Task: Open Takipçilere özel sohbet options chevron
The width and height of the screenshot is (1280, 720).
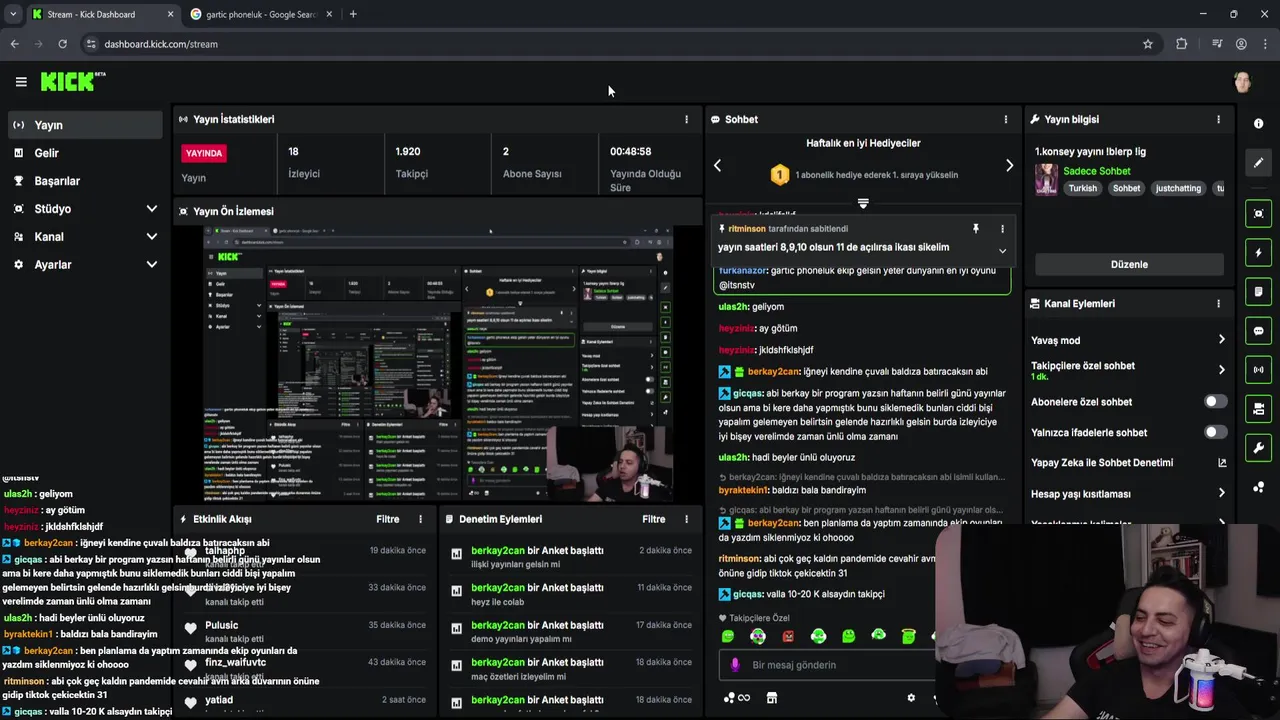Action: point(1221,370)
